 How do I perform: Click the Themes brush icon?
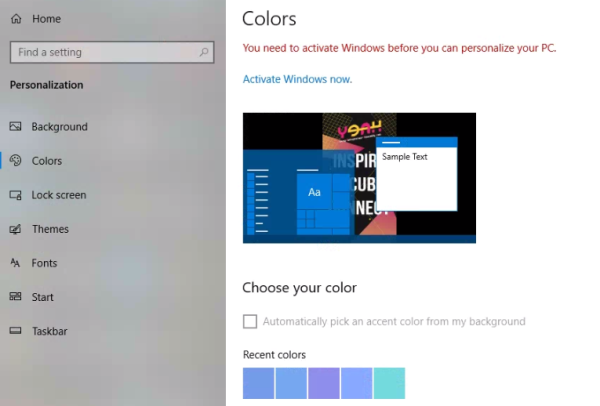pos(15,229)
